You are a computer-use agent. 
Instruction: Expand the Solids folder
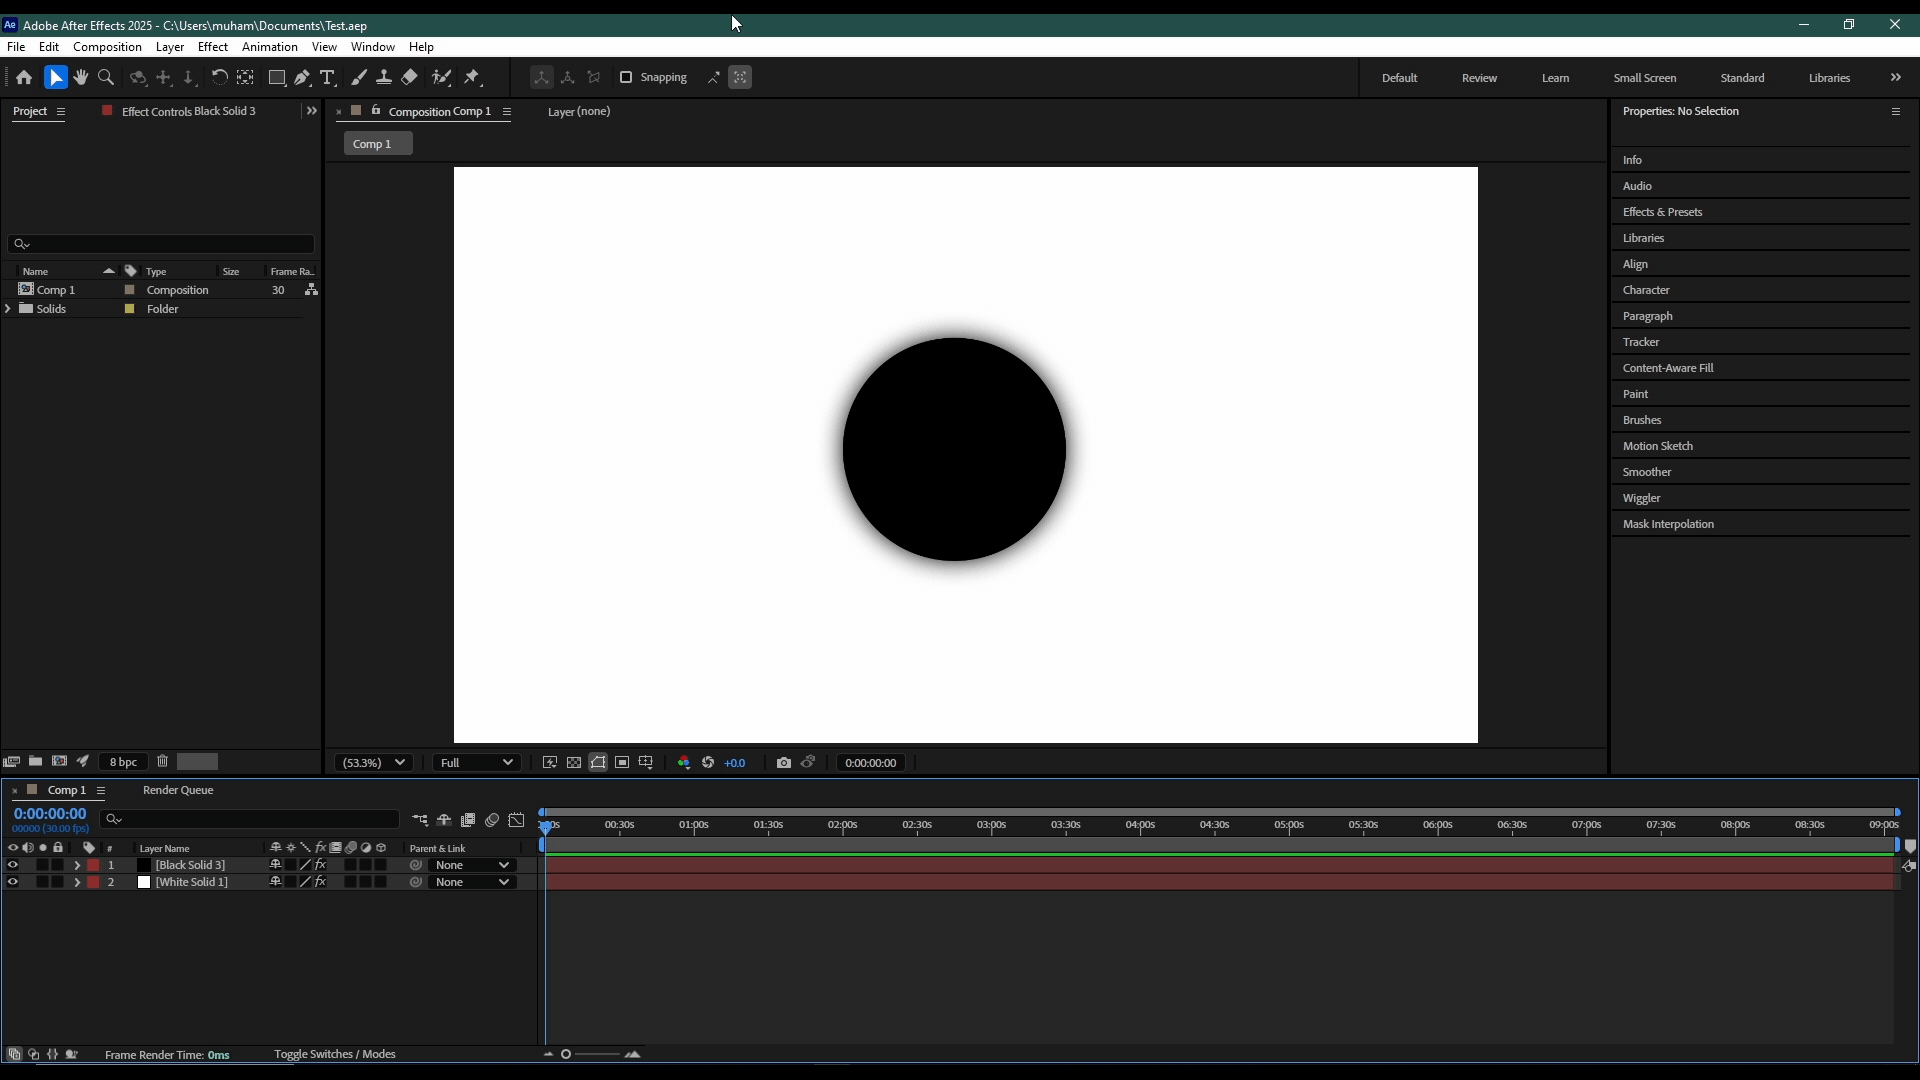[9, 309]
